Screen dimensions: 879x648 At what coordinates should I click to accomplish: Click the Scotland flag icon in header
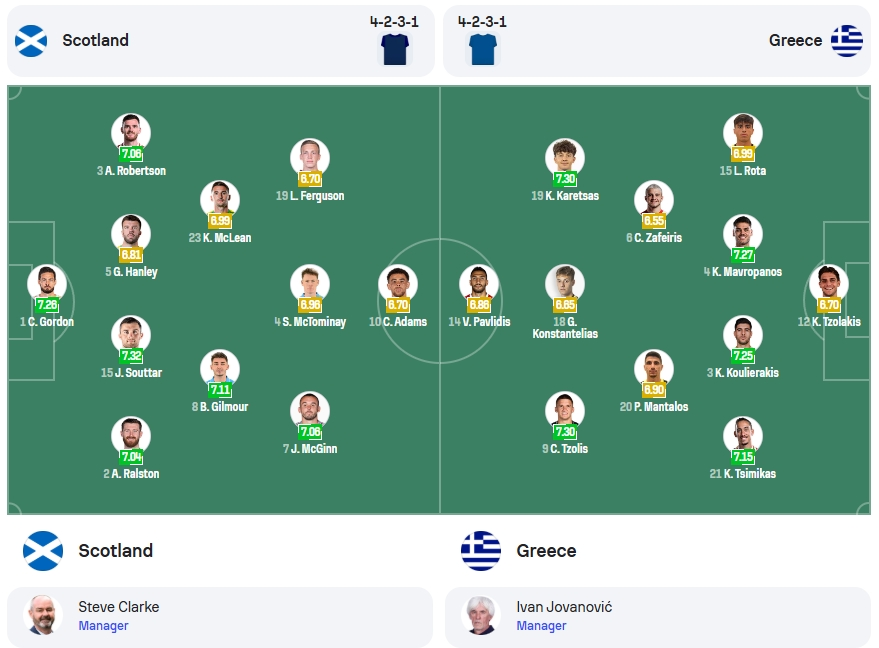(x=31, y=41)
